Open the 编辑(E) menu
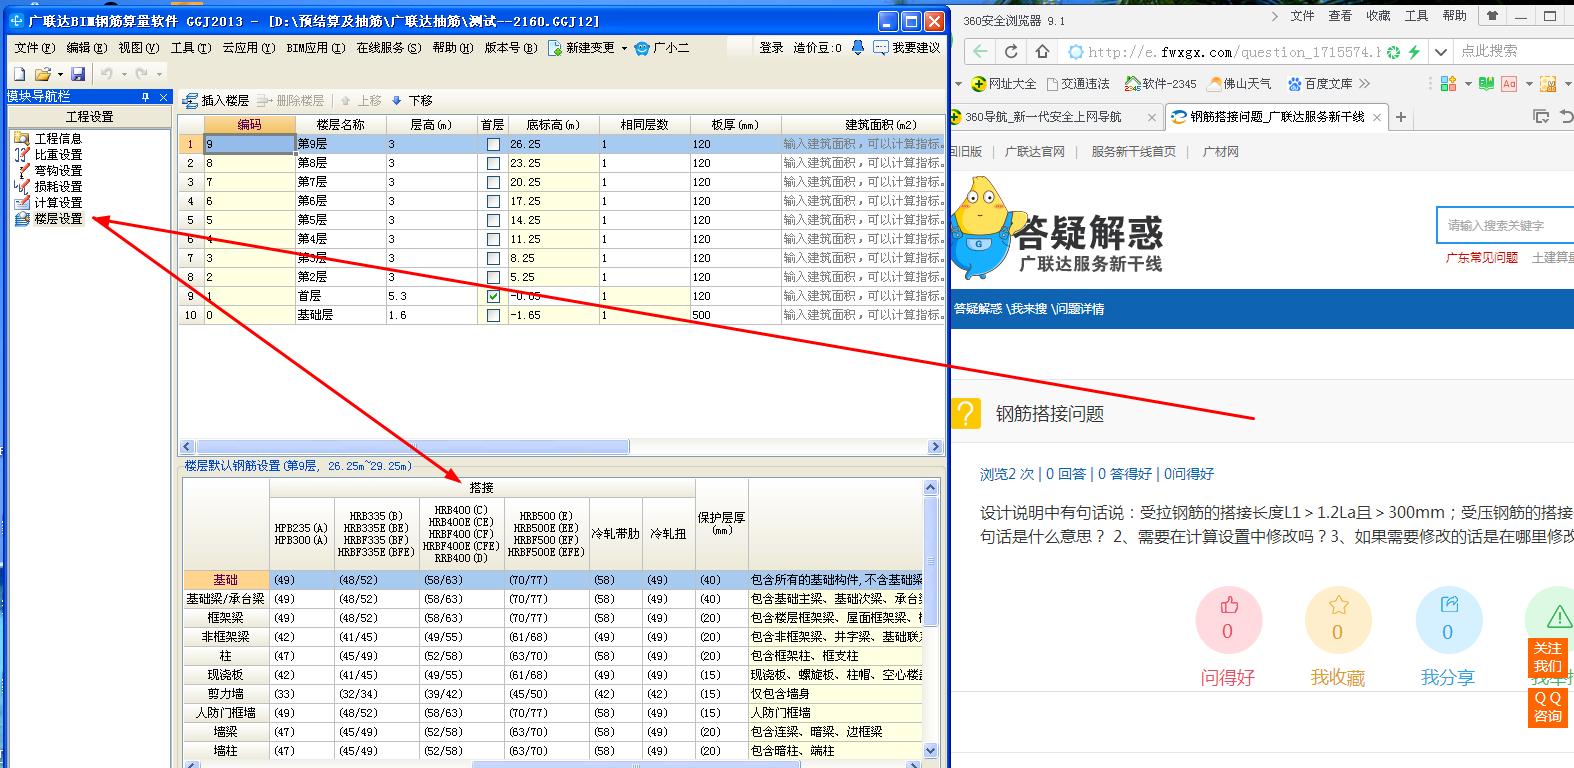The image size is (1574, 768). click(86, 48)
